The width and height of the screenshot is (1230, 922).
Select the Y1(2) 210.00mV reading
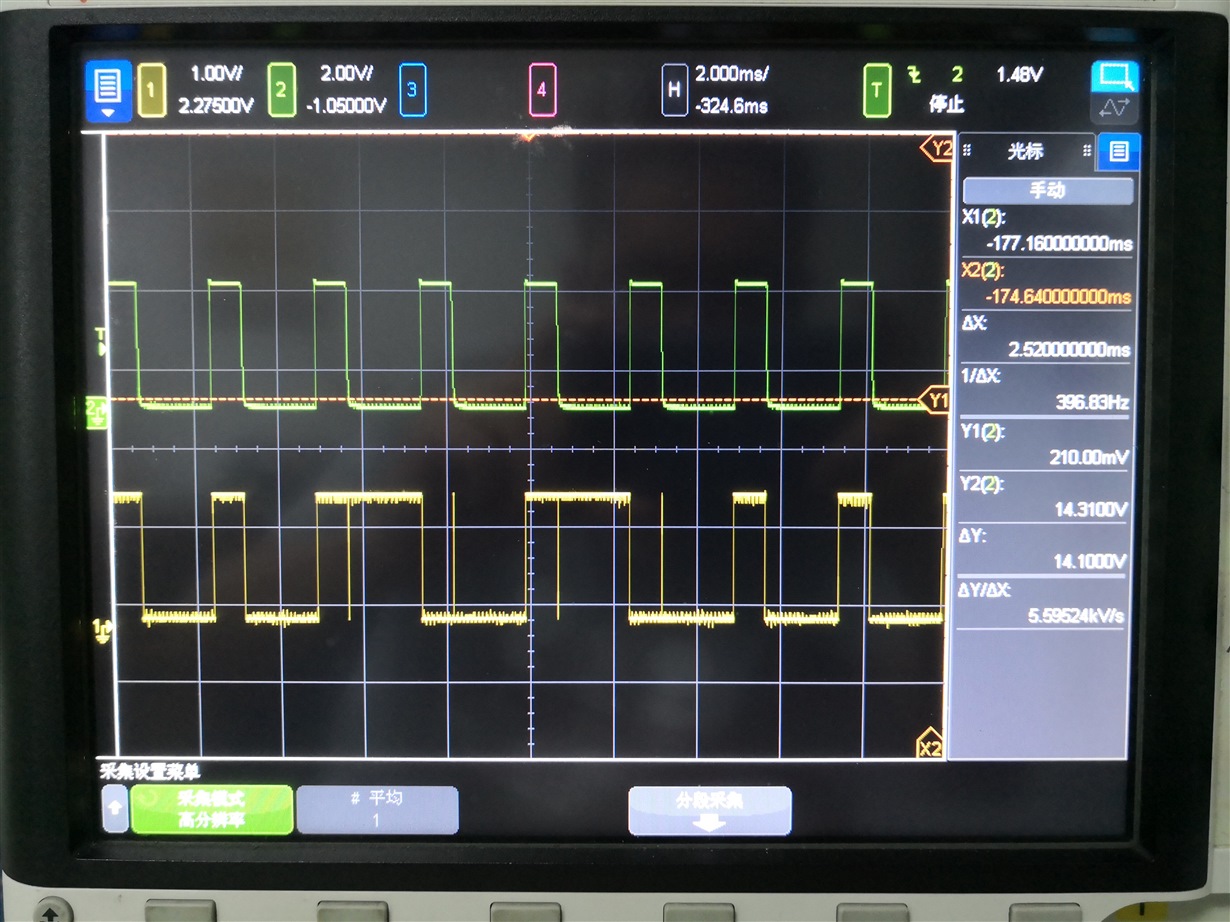click(x=1046, y=445)
